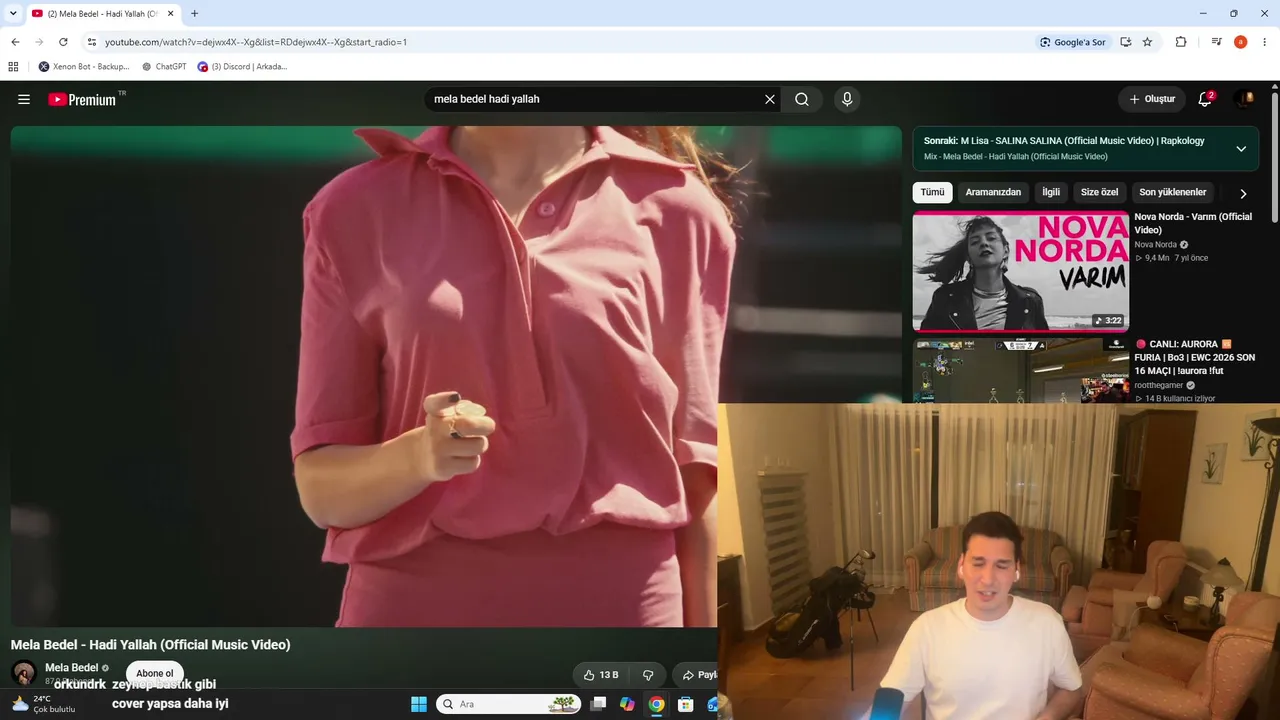Subscribe with the Abone ol button
Viewport: 1280px width, 720px height.
tap(155, 673)
